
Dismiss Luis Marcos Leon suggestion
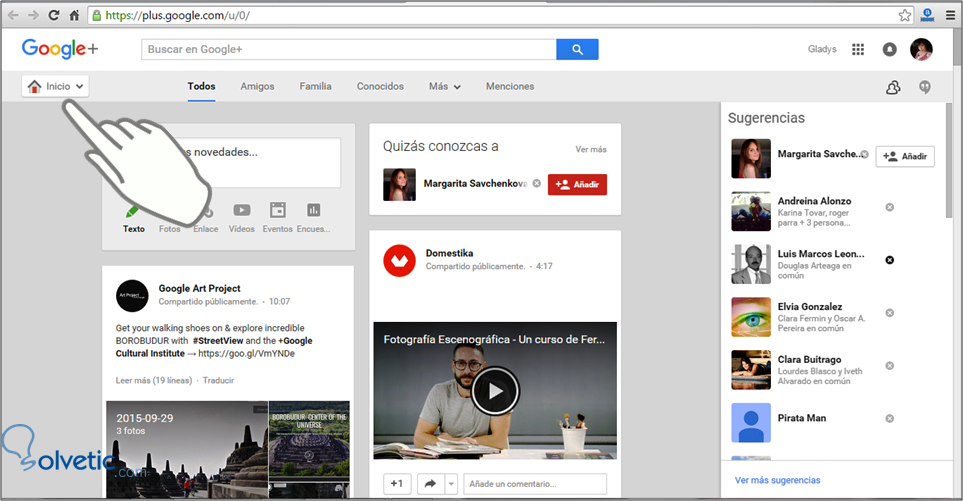point(889,260)
